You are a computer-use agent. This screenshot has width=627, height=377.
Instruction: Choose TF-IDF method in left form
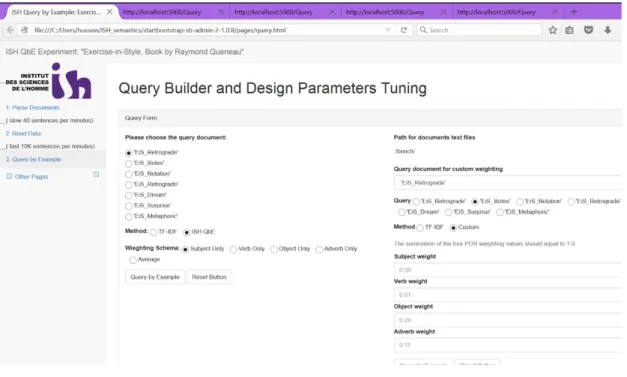coord(154,232)
